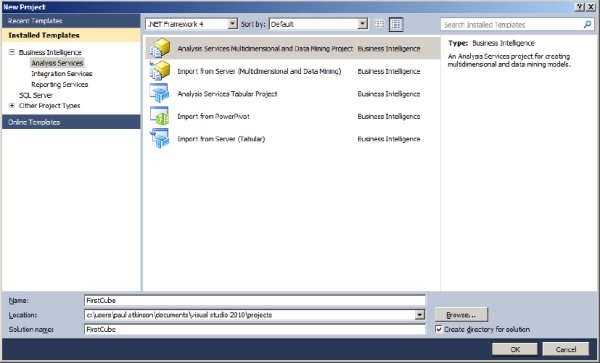Select Analysis Services Multidimensional project icon
This screenshot has height=363, width=600.
point(160,48)
